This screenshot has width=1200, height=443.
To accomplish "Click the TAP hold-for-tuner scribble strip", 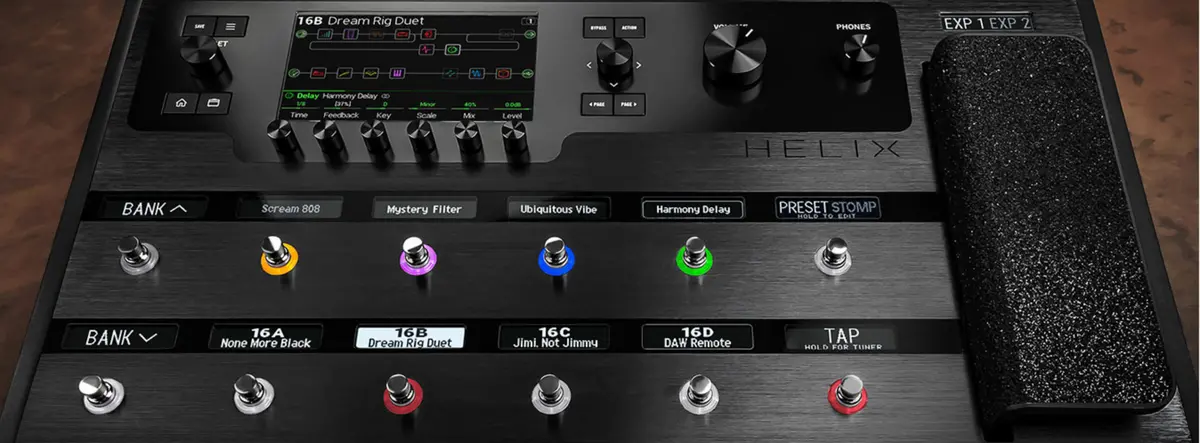I will tap(841, 338).
